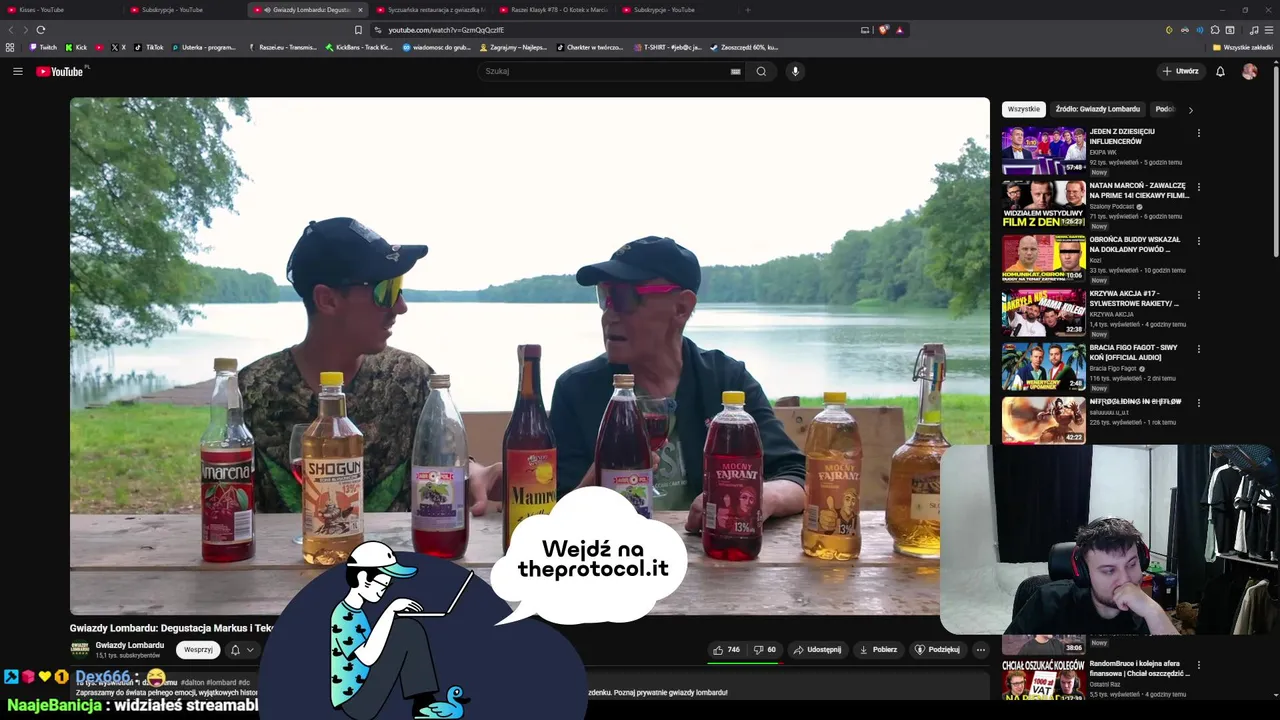Open the T-SHIRT bookmark
Viewport: 1280px width, 720px height.
point(667,47)
